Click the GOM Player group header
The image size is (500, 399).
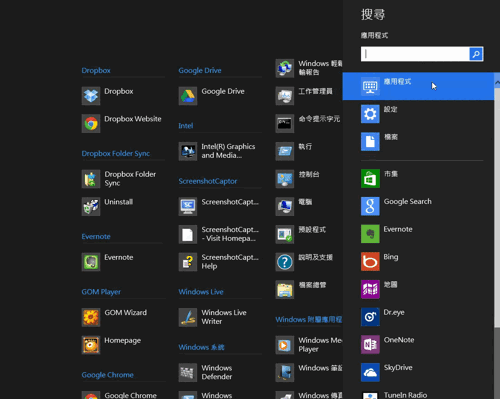[101, 292]
